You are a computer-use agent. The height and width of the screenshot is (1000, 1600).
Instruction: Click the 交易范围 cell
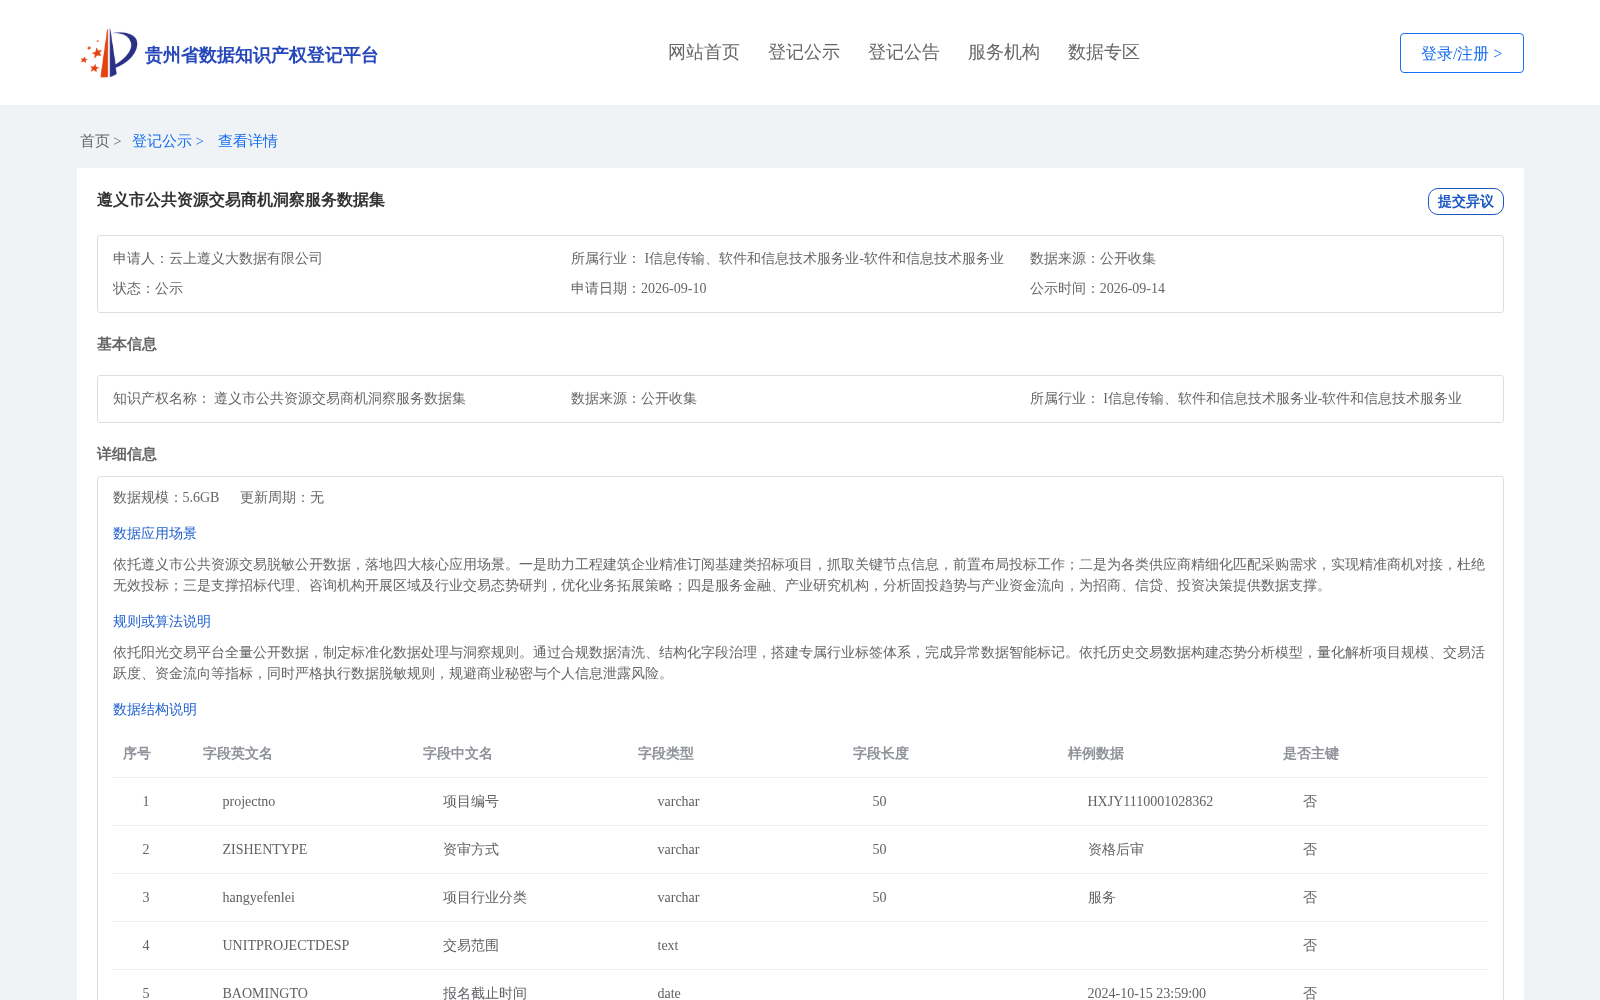coord(471,946)
